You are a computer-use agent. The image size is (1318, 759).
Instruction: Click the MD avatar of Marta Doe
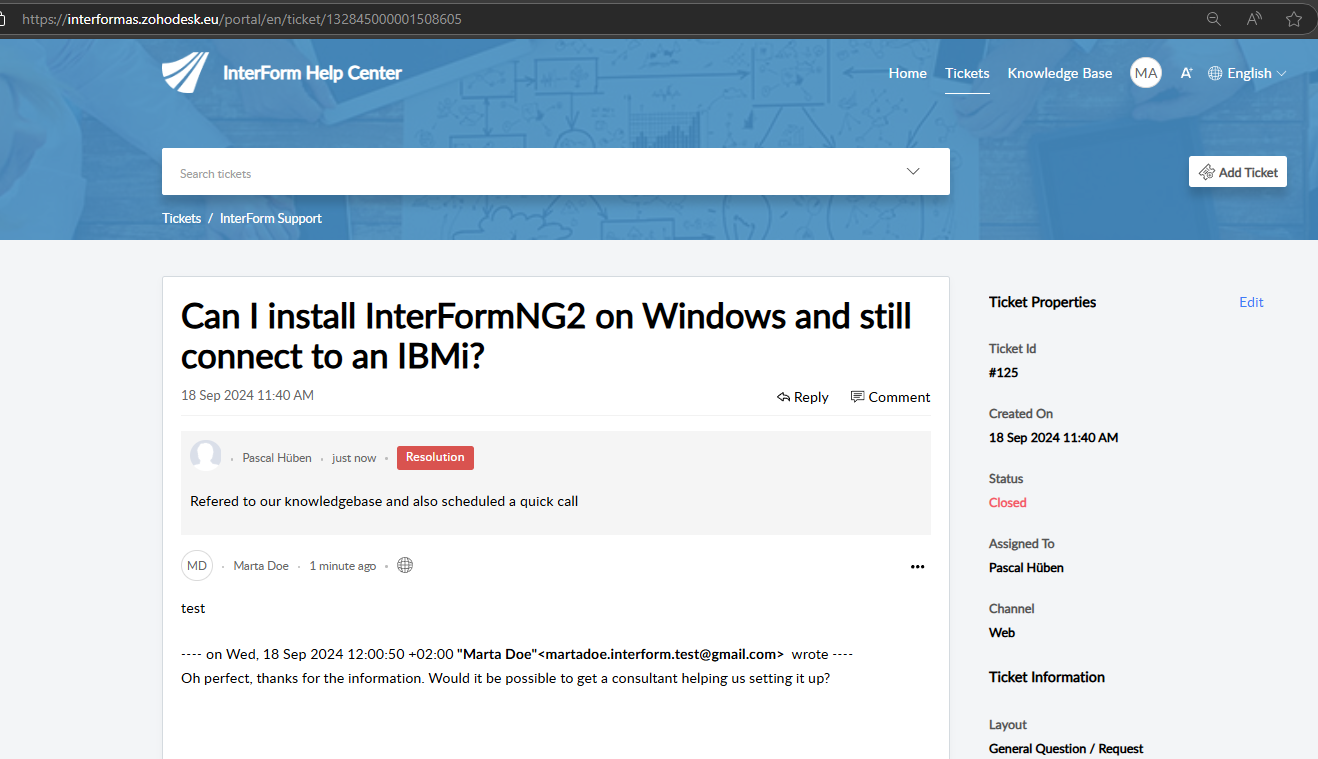point(197,565)
